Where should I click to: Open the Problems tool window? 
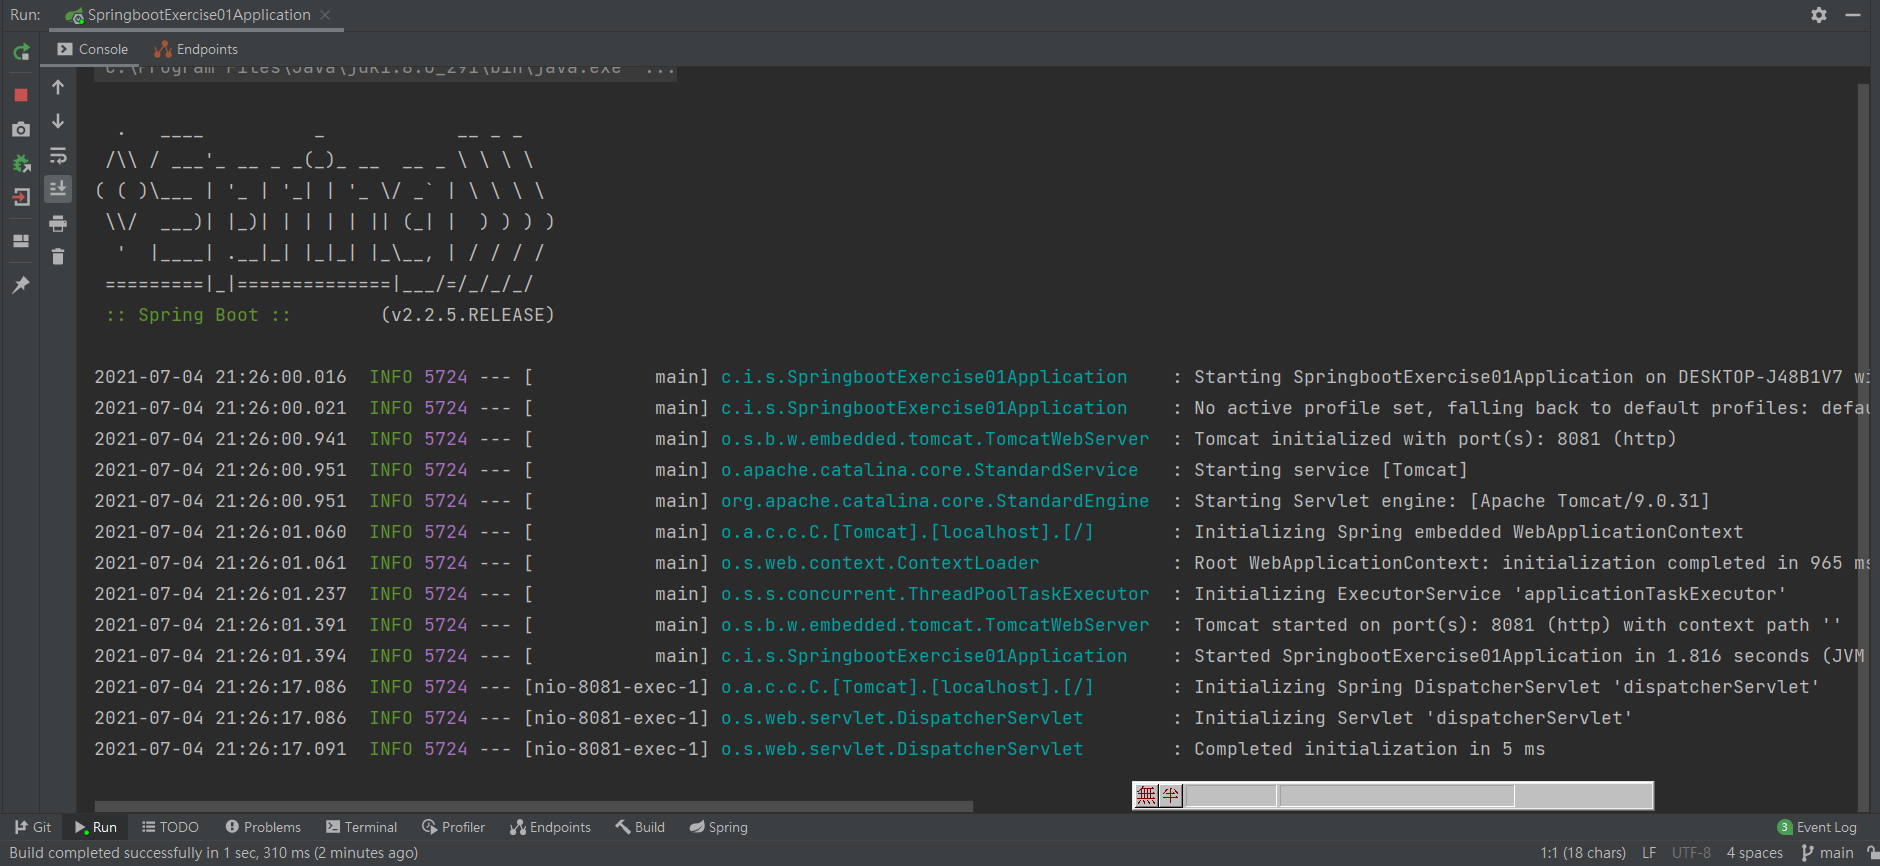click(263, 827)
